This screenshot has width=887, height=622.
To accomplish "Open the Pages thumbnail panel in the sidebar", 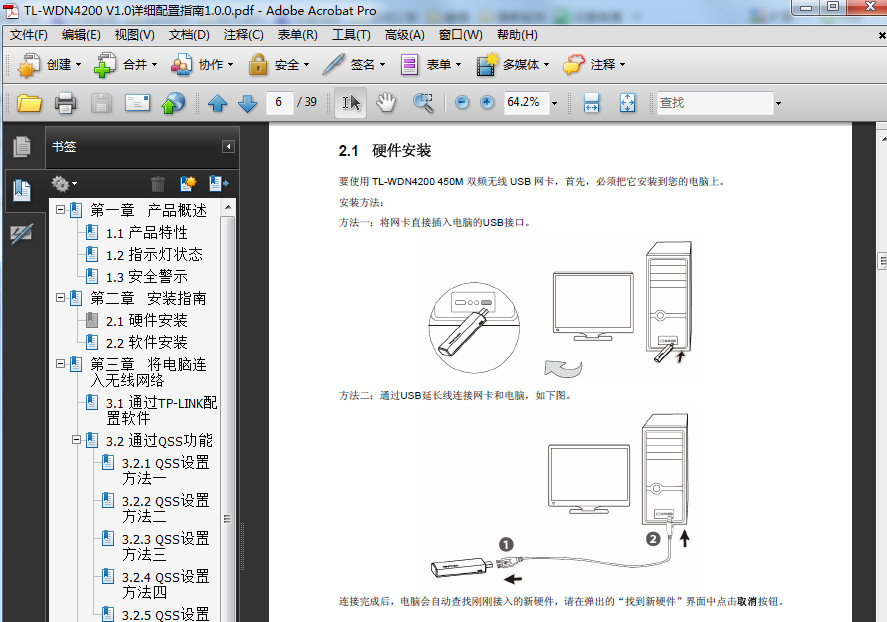I will coord(21,146).
